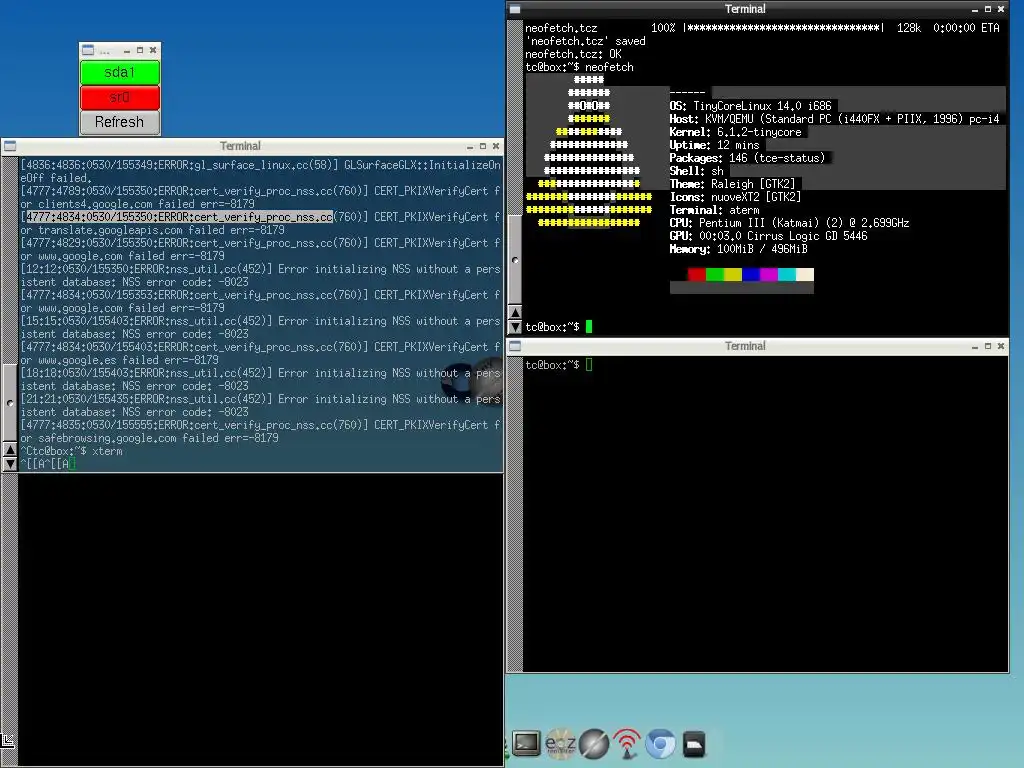This screenshot has height=768, width=1024.
Task: Open the black drive mount dock icon
Action: (x=694, y=743)
